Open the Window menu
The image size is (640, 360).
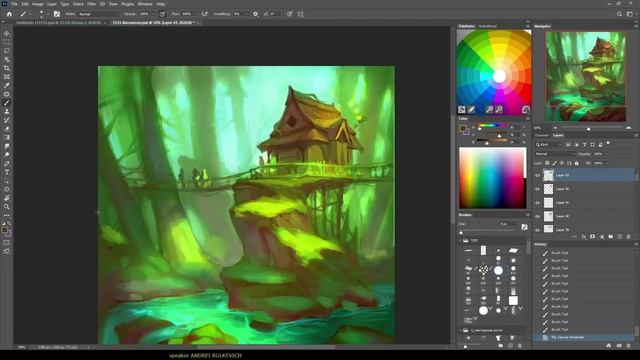pyautogui.click(x=145, y=4)
